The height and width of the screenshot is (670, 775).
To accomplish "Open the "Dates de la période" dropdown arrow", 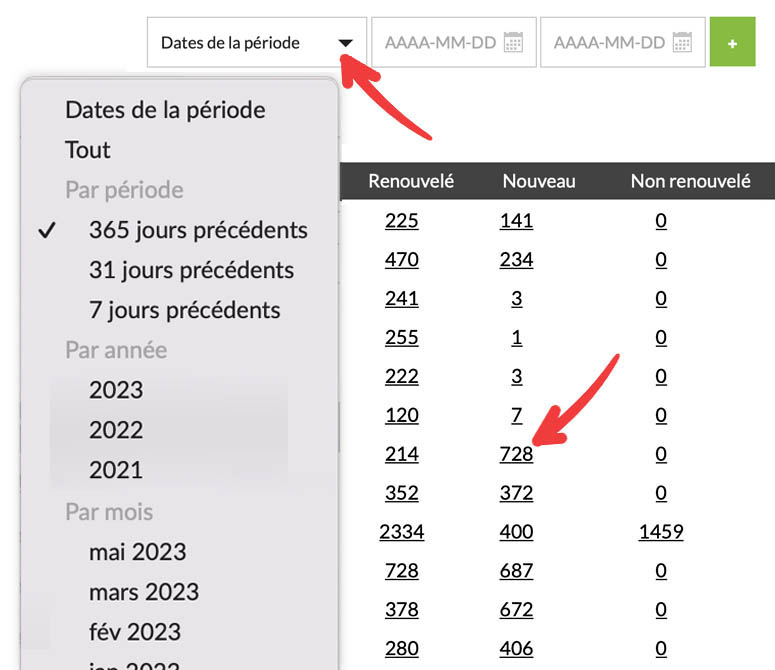I will [x=345, y=43].
